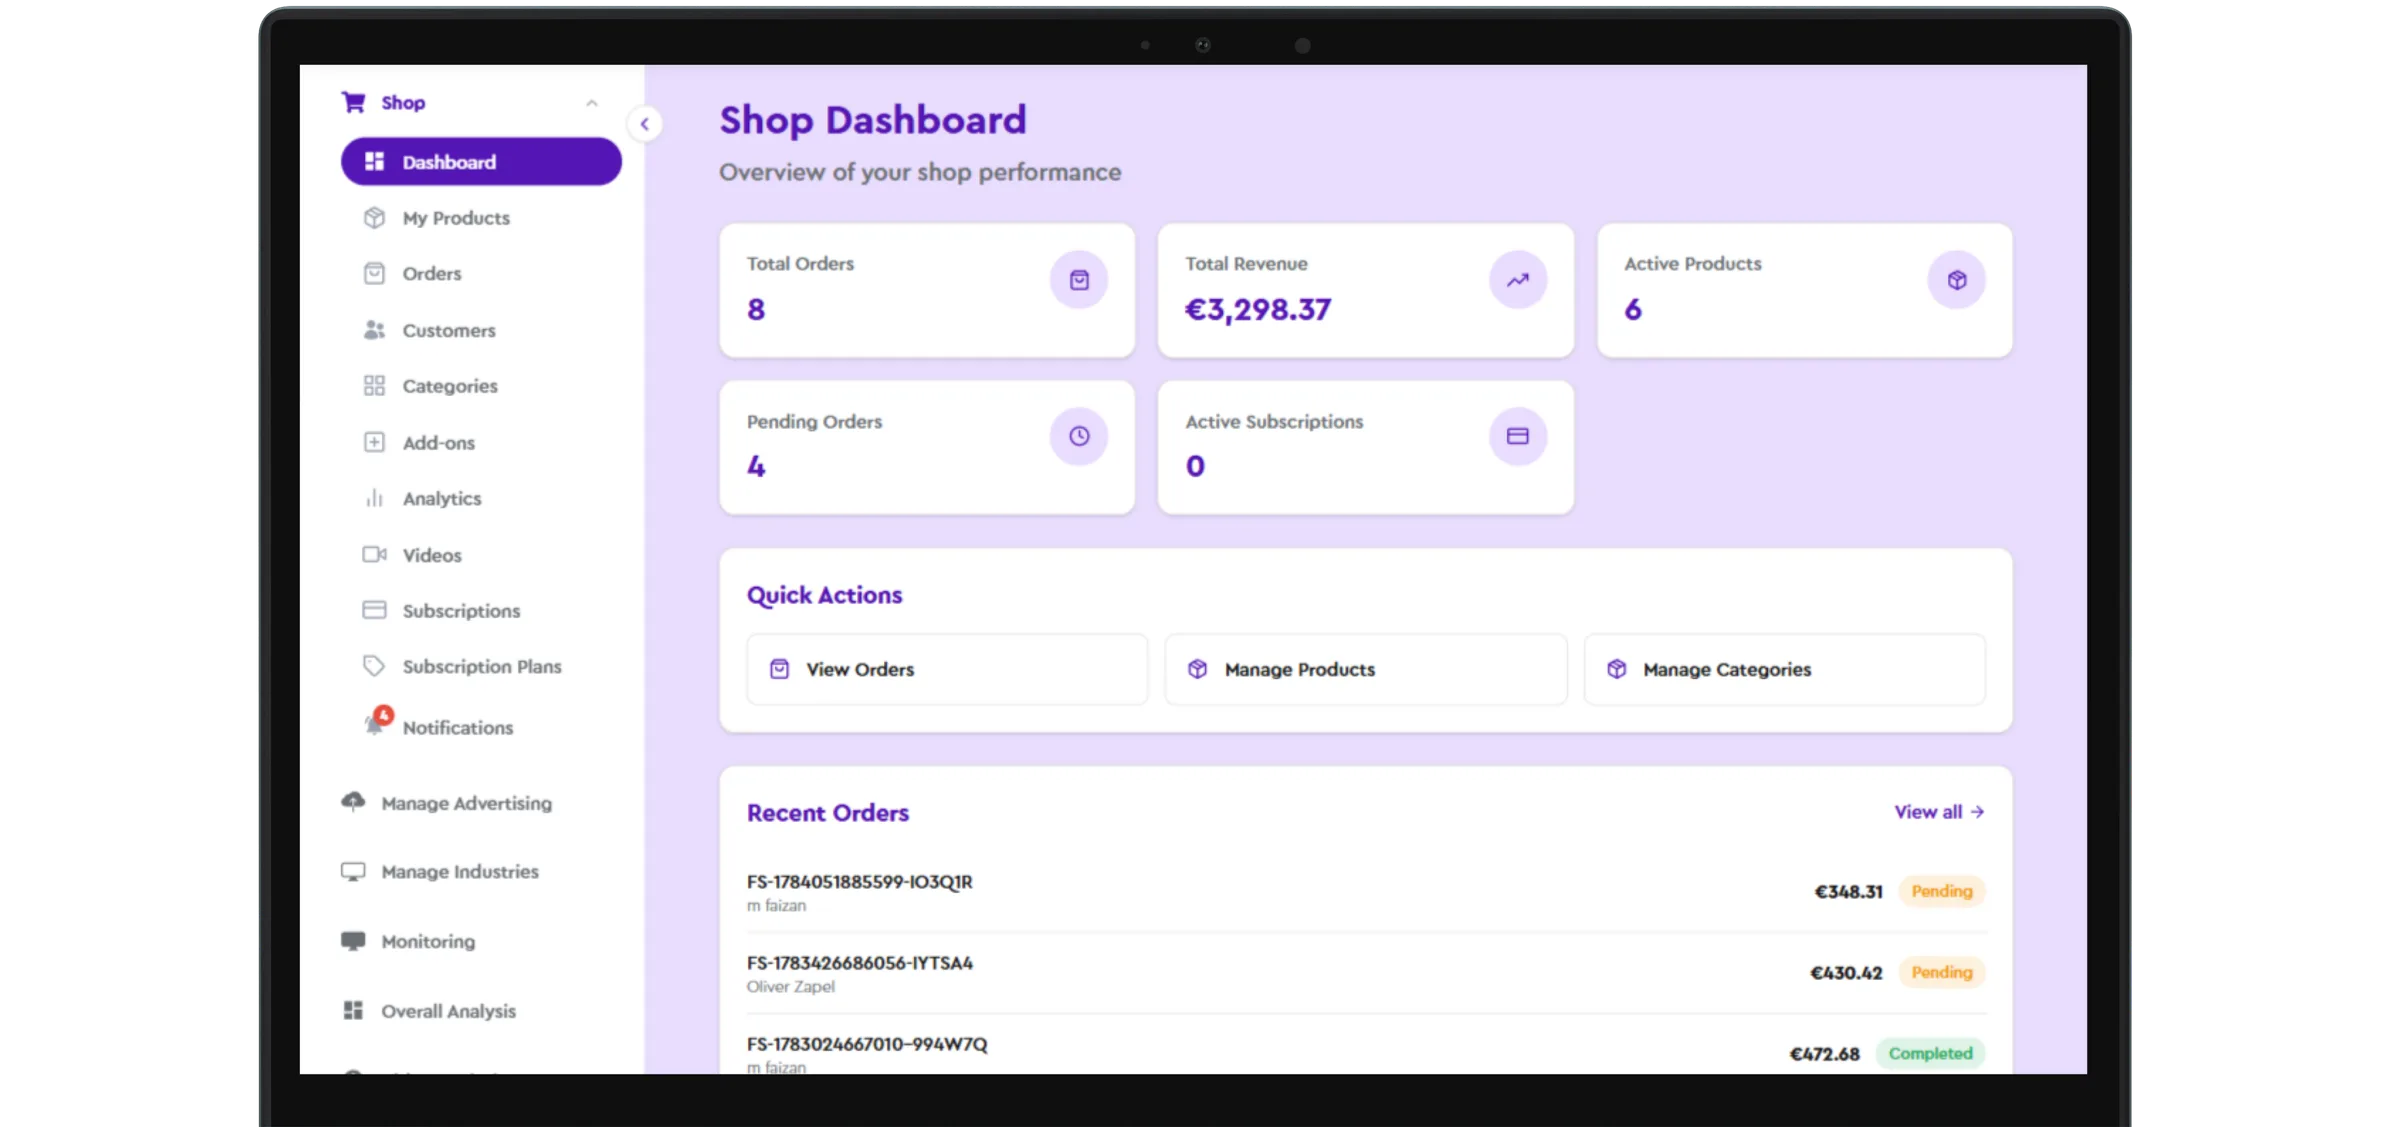
Task: Open the Dashboard menu item
Action: point(481,161)
